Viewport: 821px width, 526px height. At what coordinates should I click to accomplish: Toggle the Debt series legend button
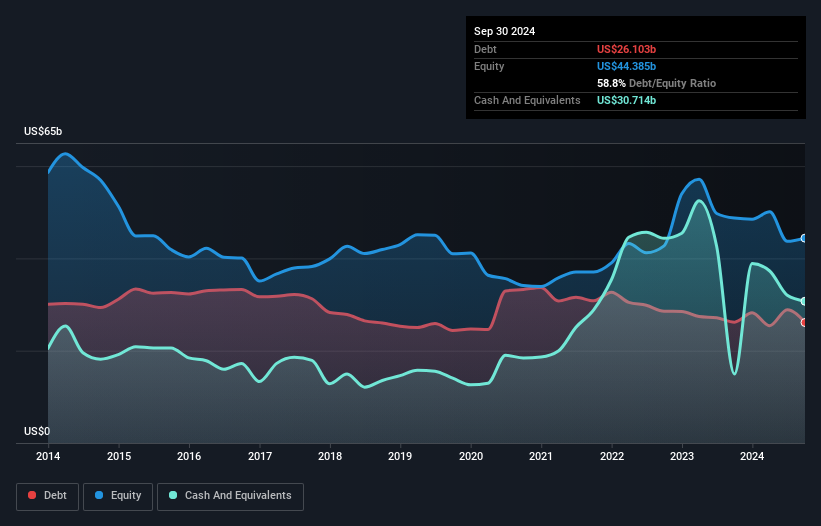pos(48,496)
